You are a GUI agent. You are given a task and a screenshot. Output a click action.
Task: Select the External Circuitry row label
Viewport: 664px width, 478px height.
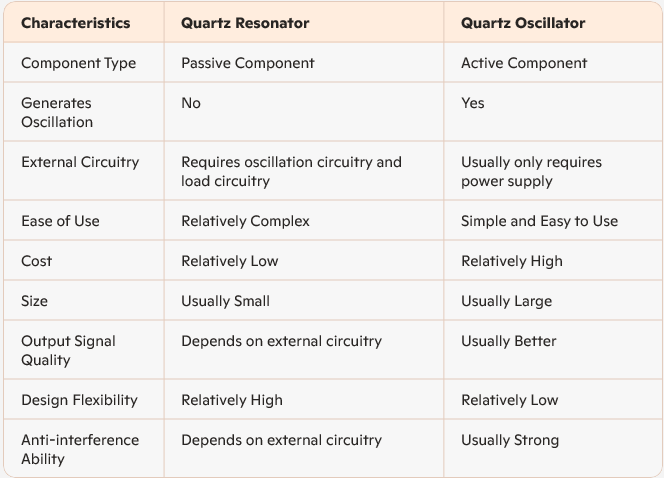tap(80, 162)
